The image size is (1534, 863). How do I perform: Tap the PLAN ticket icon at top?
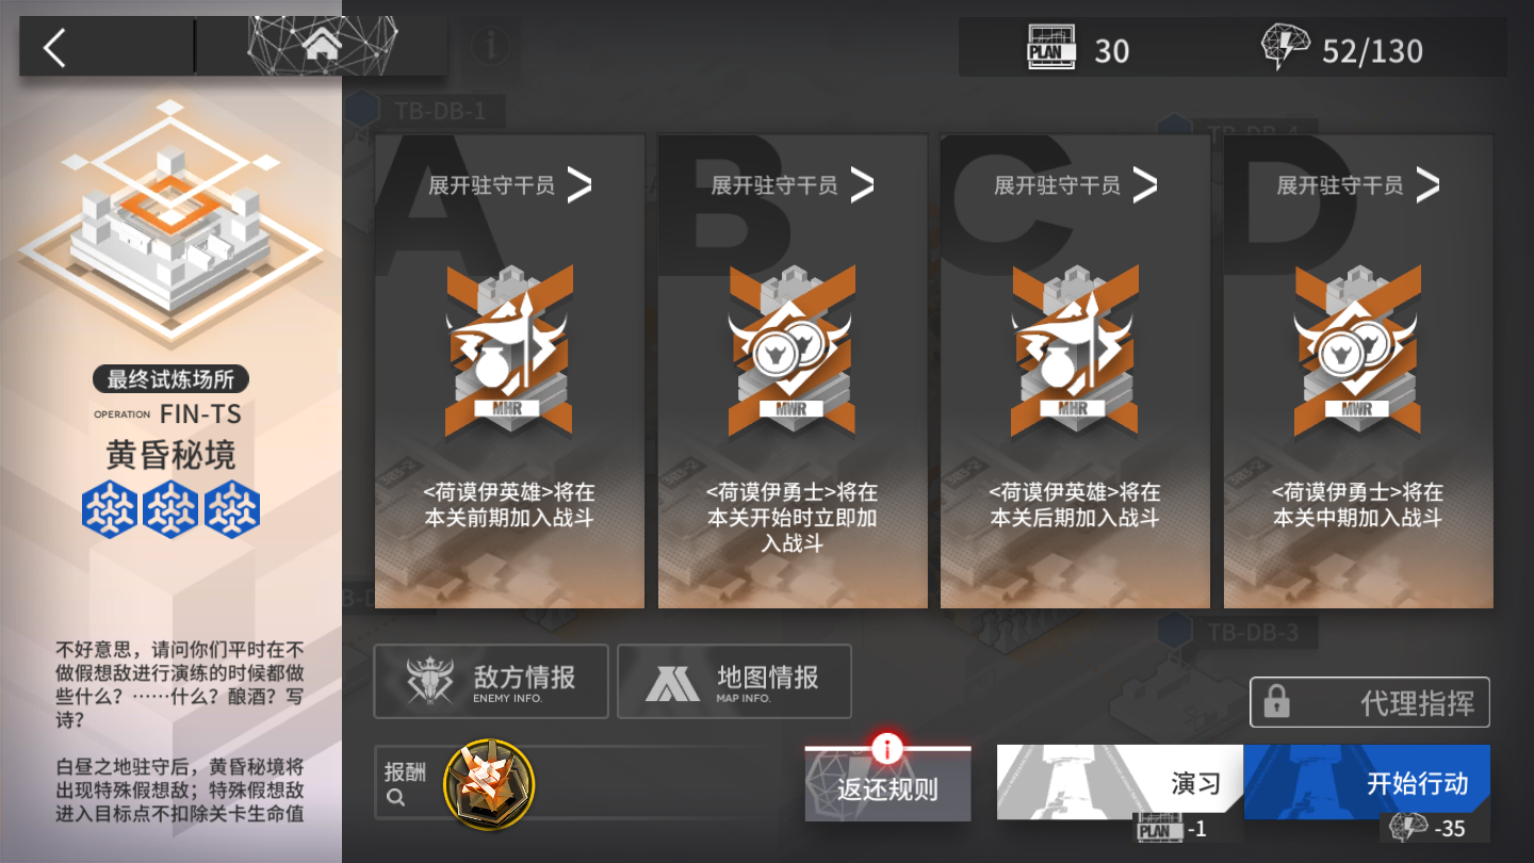pos(1051,48)
